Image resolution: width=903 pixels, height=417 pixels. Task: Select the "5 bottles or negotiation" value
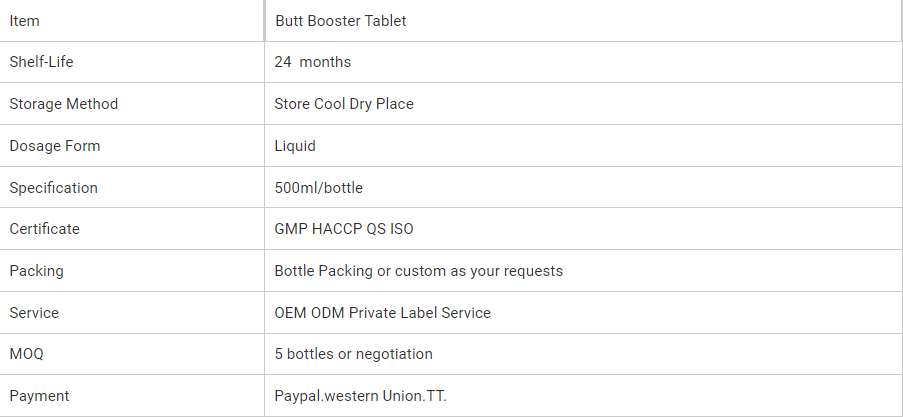coord(354,354)
